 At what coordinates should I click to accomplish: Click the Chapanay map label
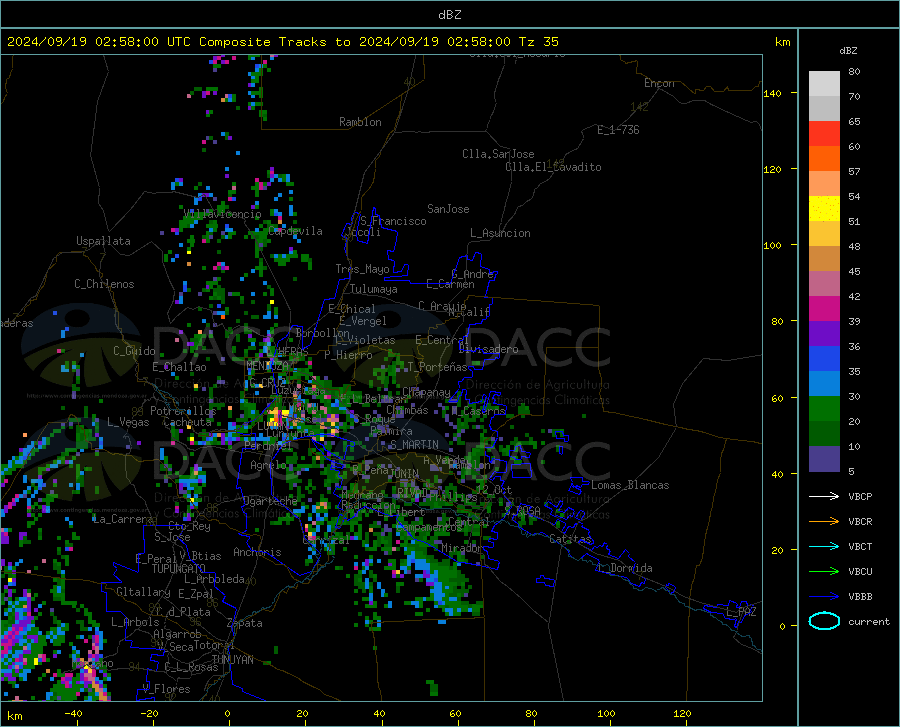coord(426,392)
